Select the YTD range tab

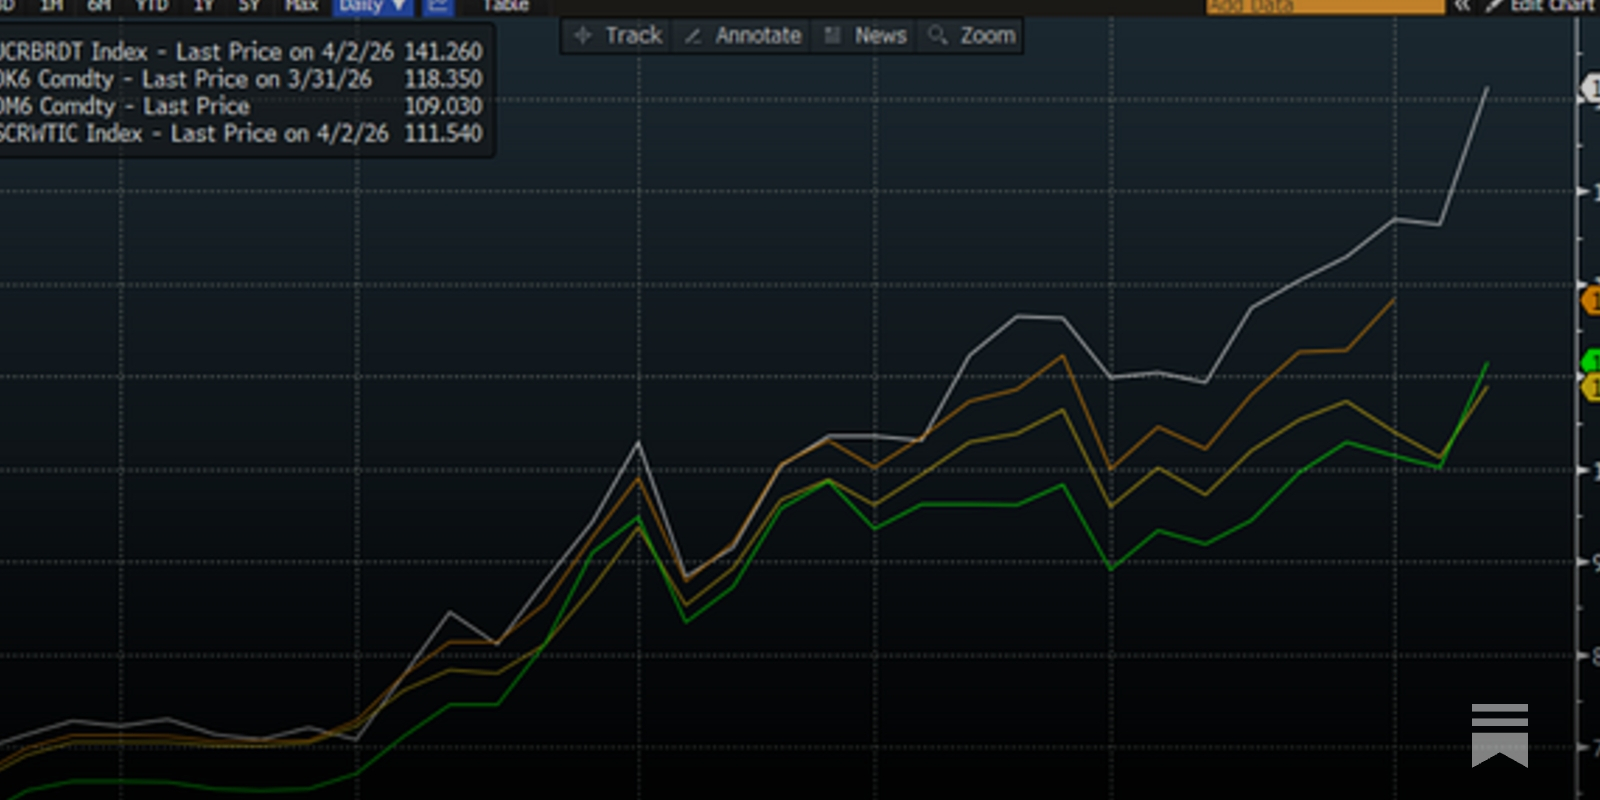pos(152,6)
